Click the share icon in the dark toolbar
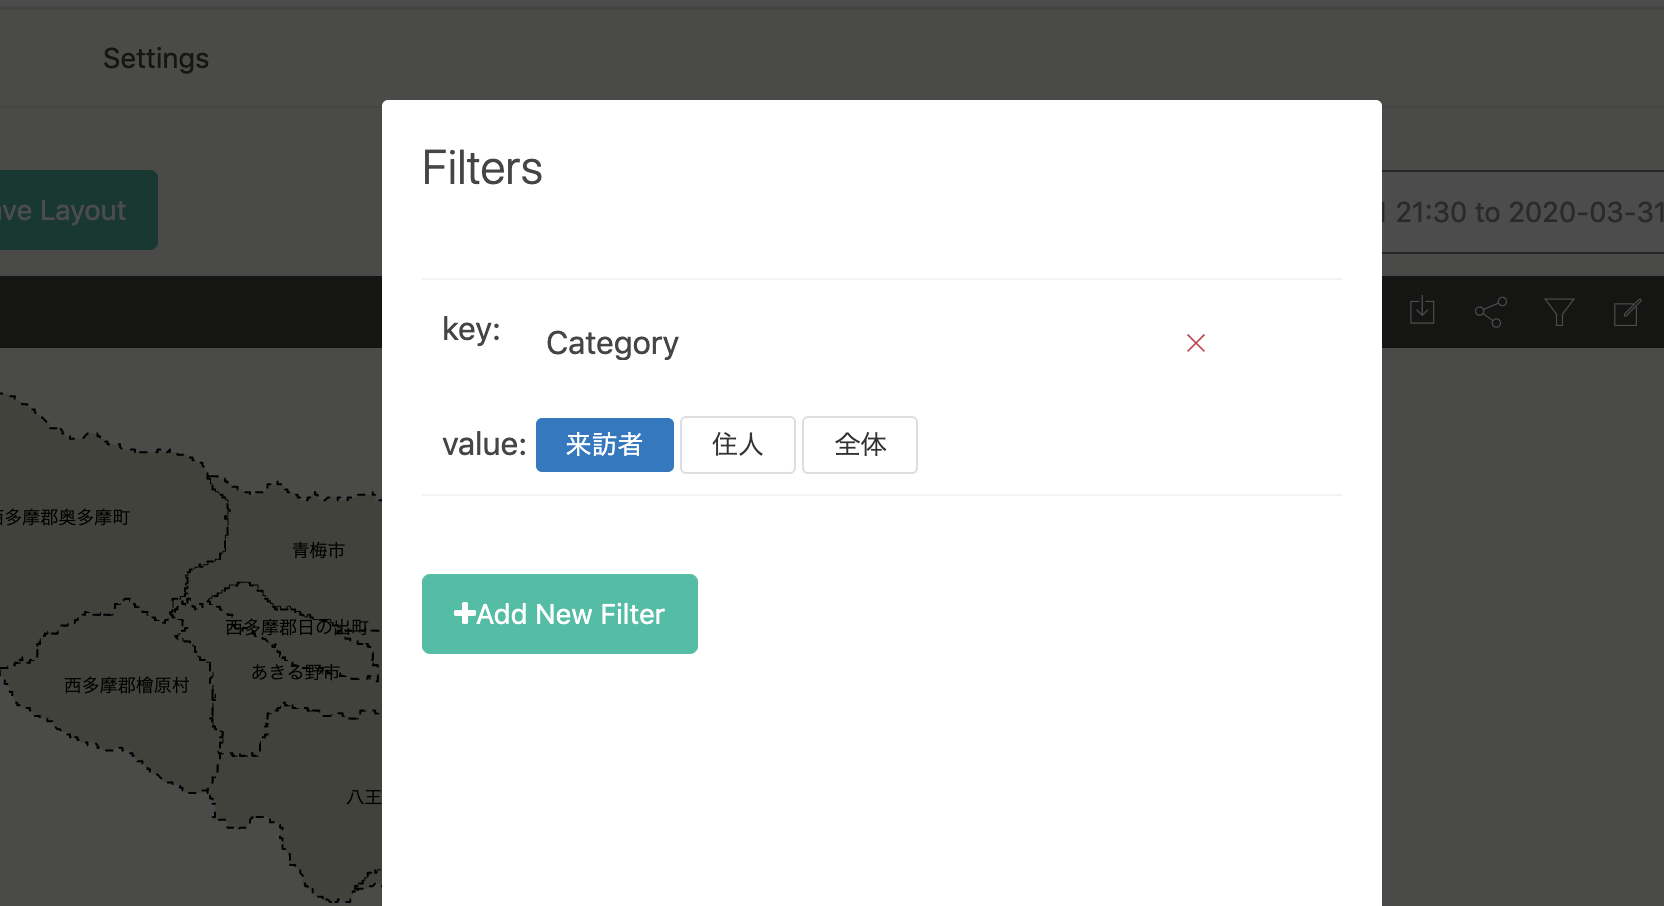The height and width of the screenshot is (906, 1664). tap(1490, 312)
